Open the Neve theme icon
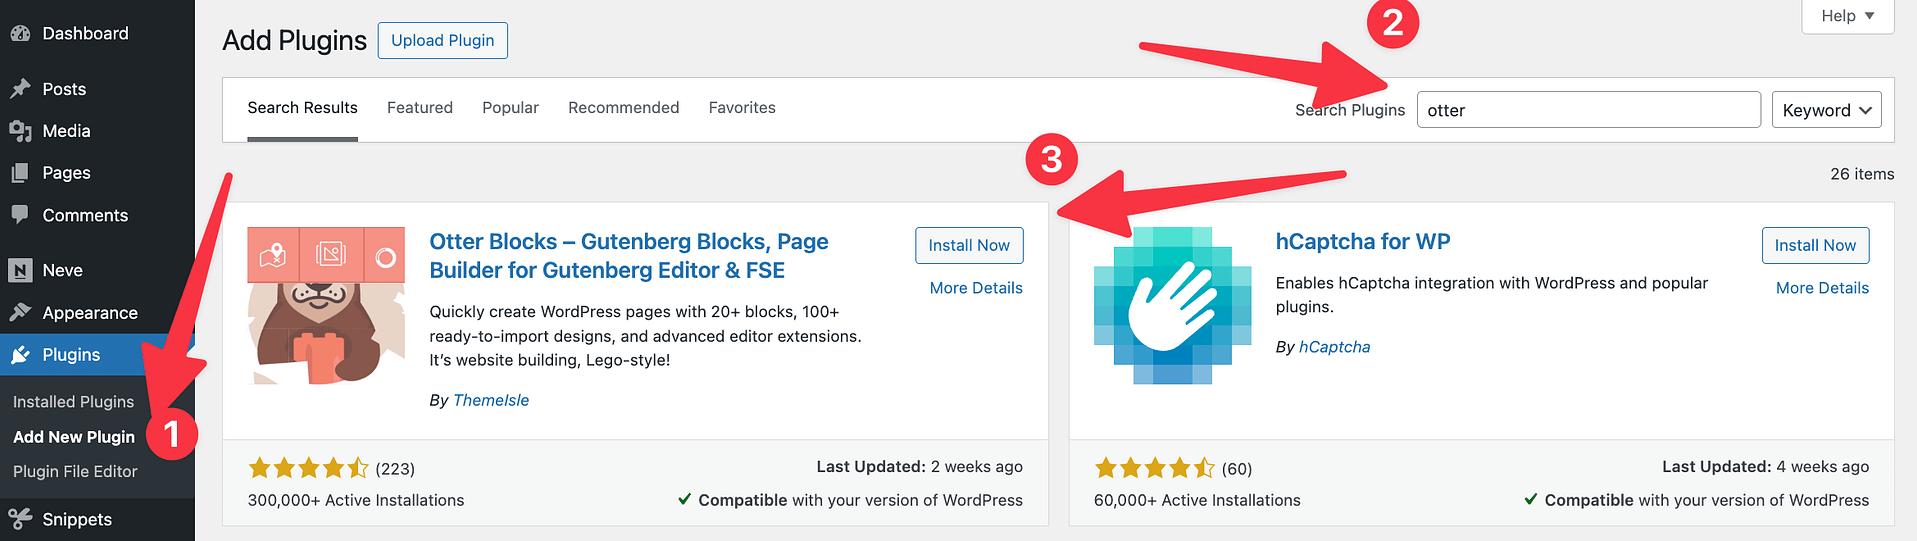1917x541 pixels. (20, 270)
